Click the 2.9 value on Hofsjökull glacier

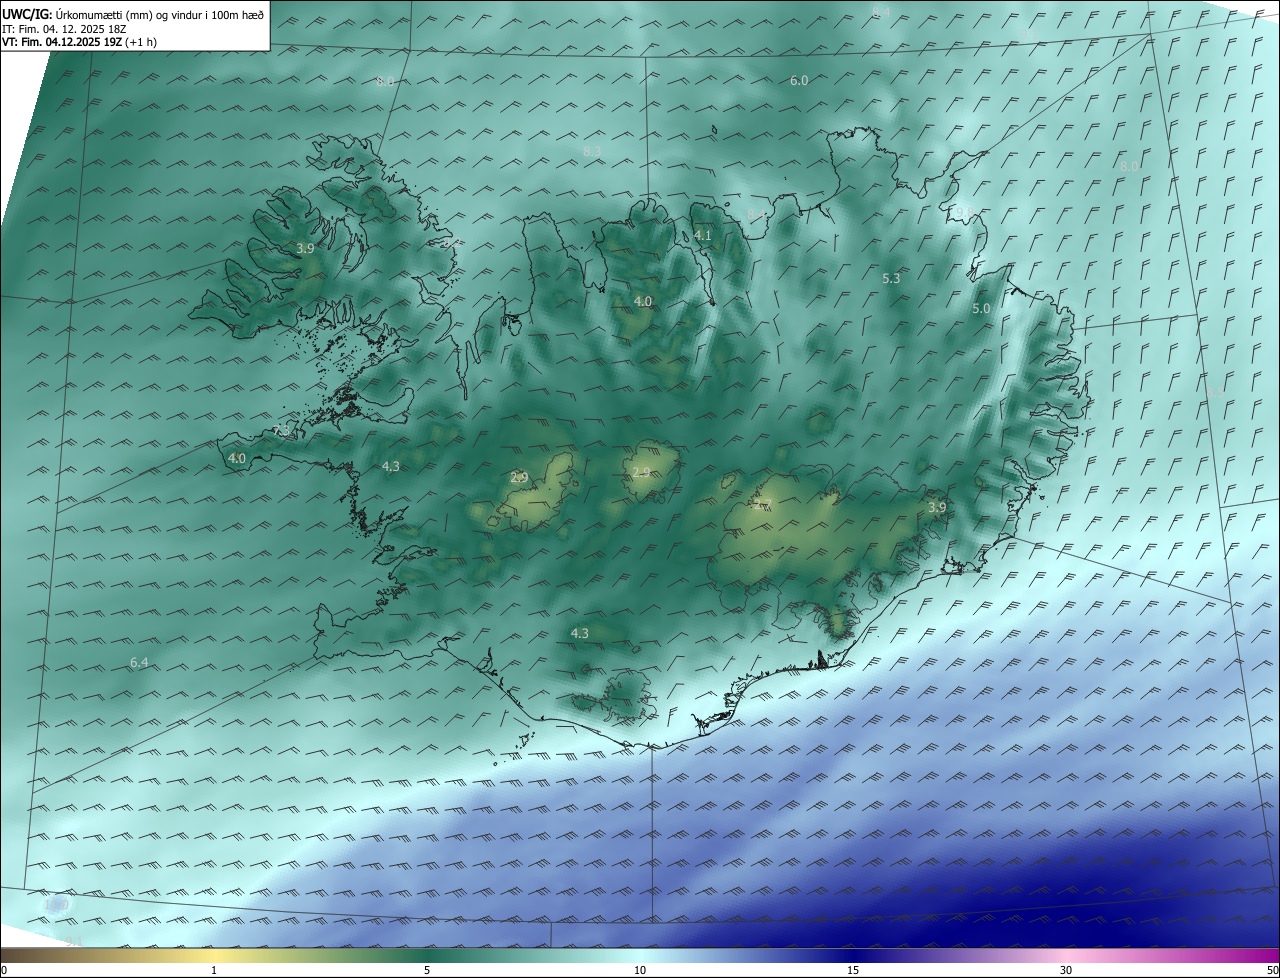click(641, 472)
